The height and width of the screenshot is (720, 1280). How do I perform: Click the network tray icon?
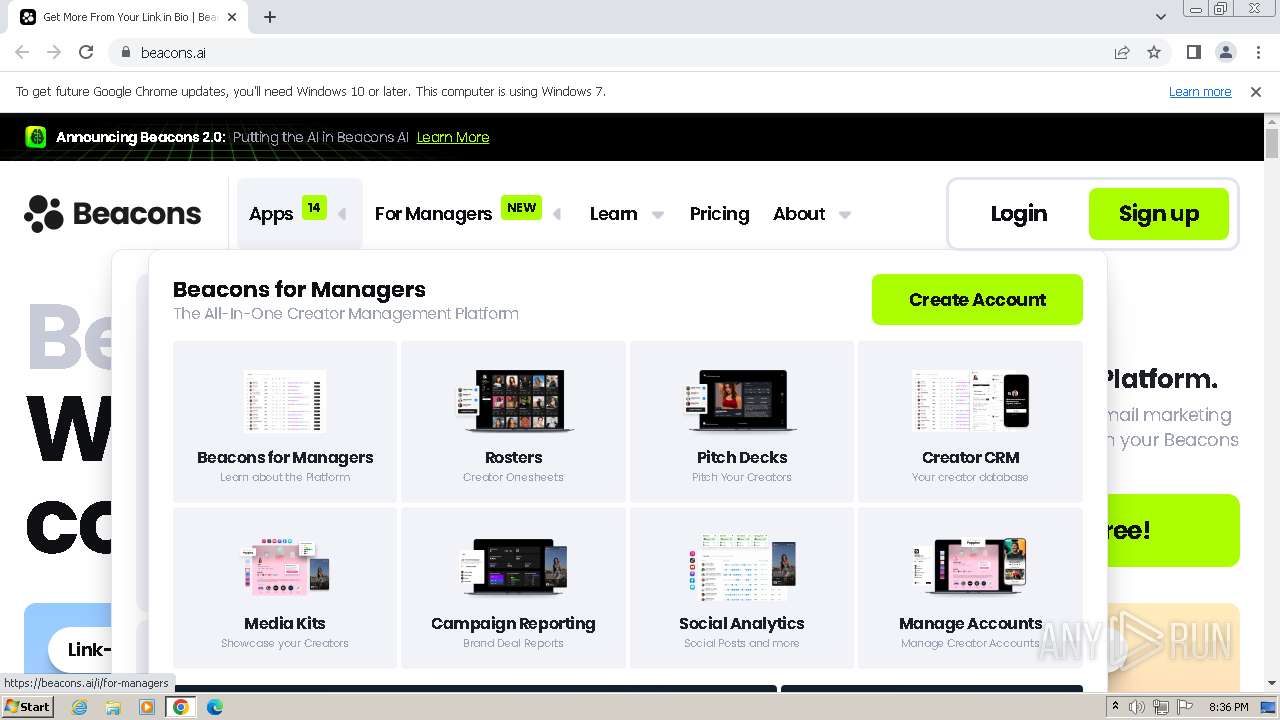[x=1160, y=707]
